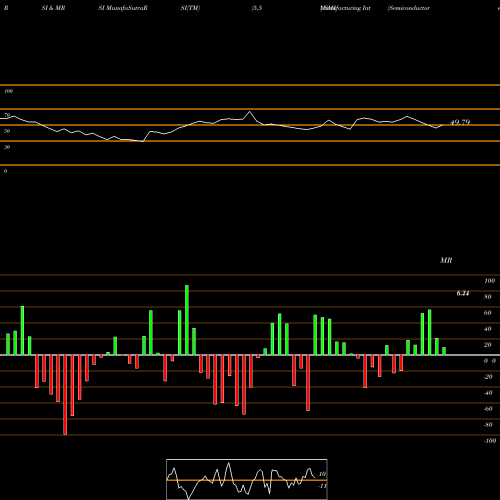Click the MR axis label 40
500x500 pixels.
[x=488, y=329]
